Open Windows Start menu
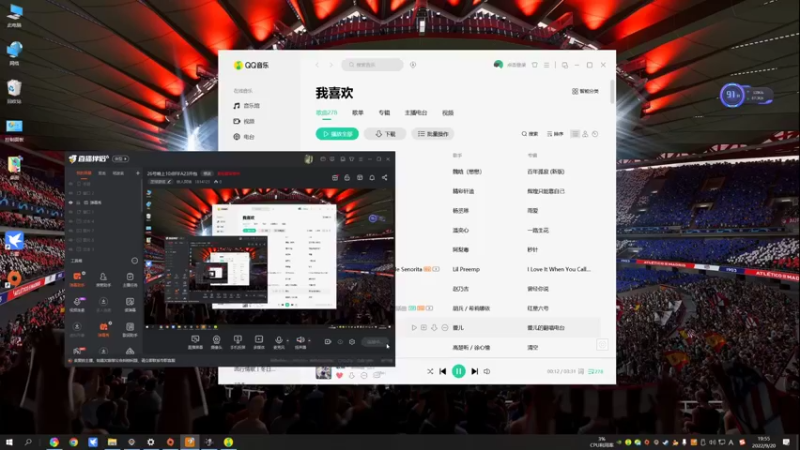This screenshot has height=450, width=800. coord(9,442)
